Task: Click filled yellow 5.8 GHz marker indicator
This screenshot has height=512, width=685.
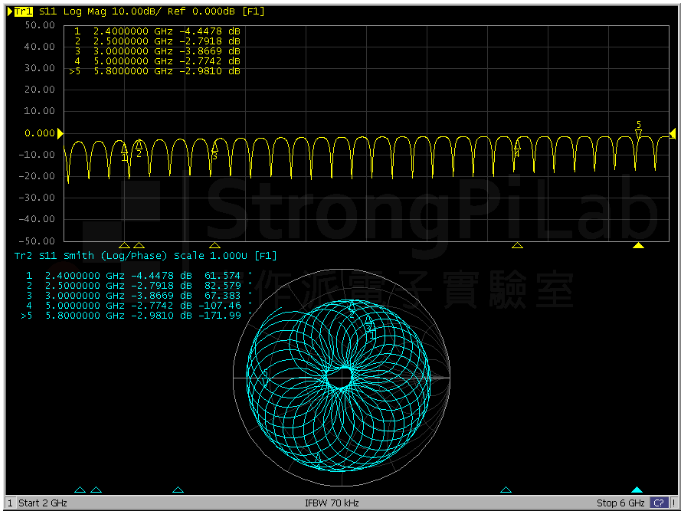Action: click(x=638, y=245)
